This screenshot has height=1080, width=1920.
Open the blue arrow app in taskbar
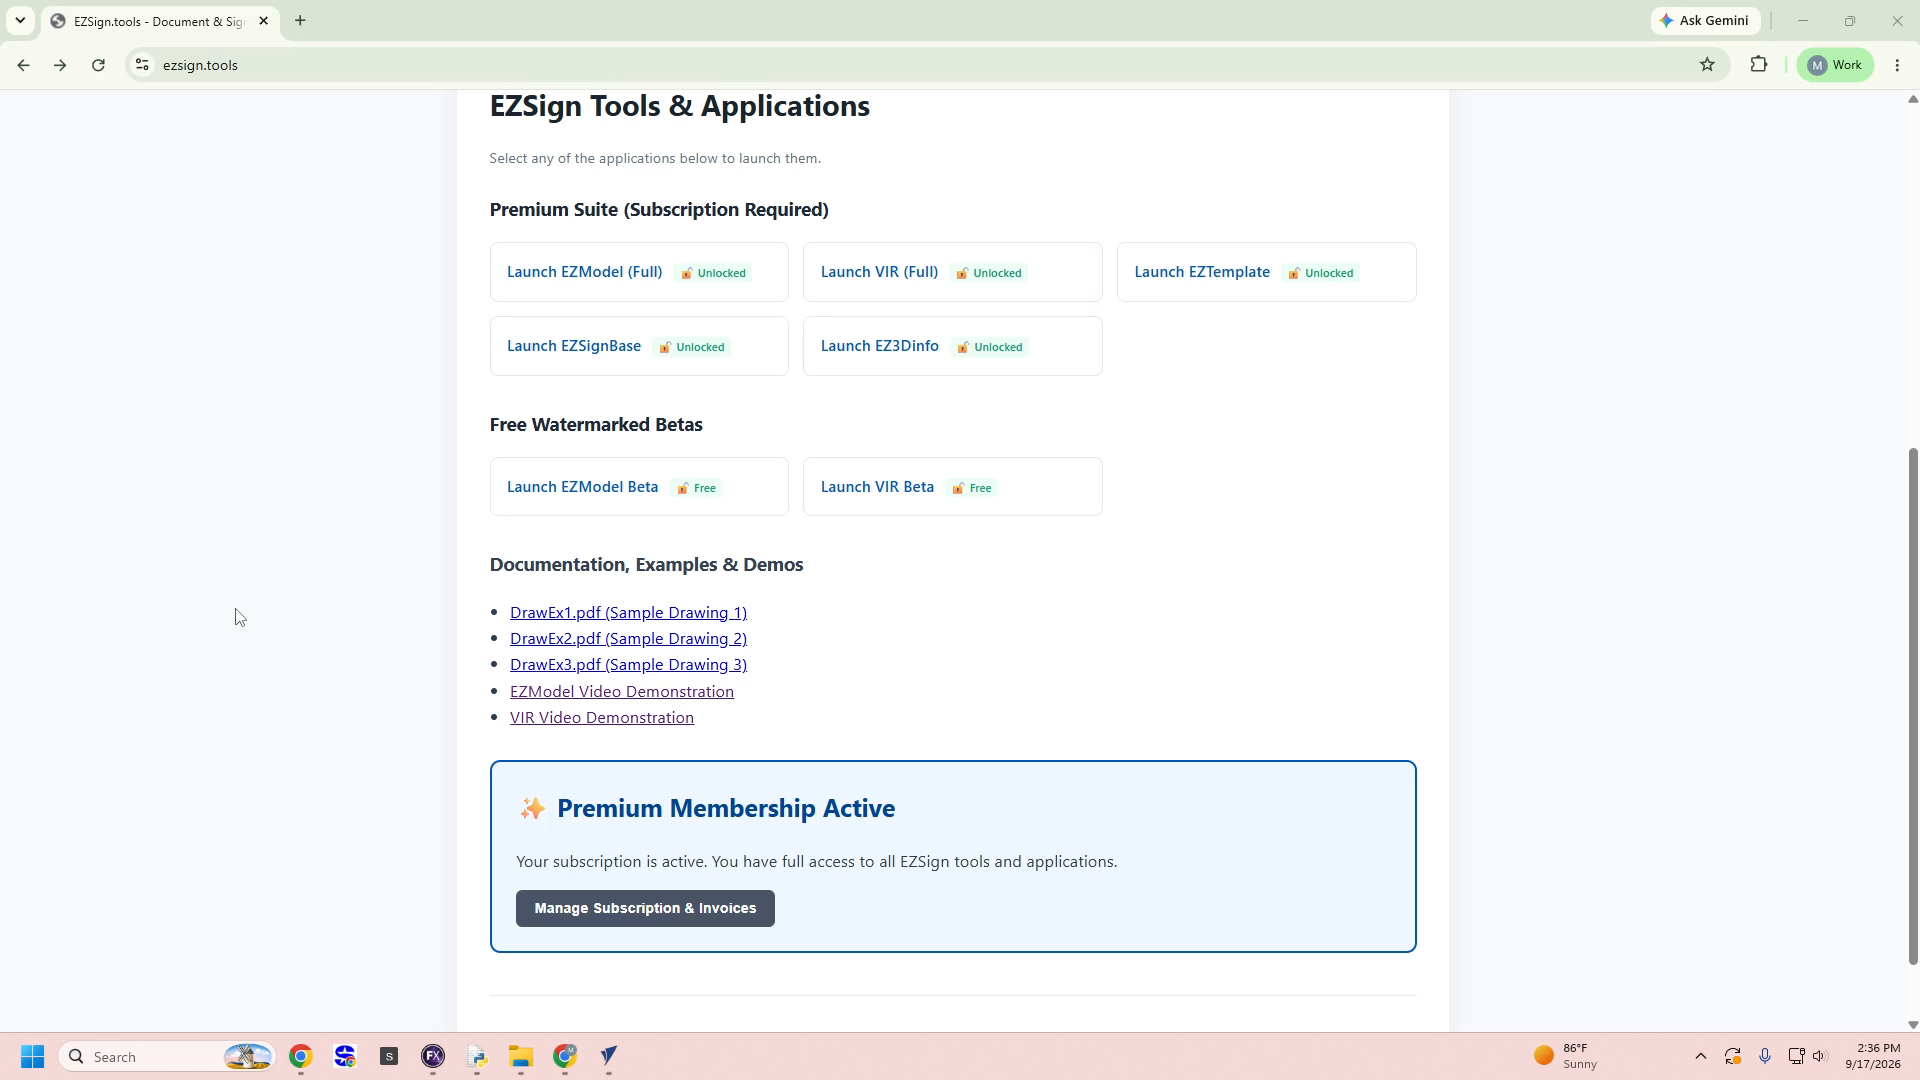(x=609, y=1057)
